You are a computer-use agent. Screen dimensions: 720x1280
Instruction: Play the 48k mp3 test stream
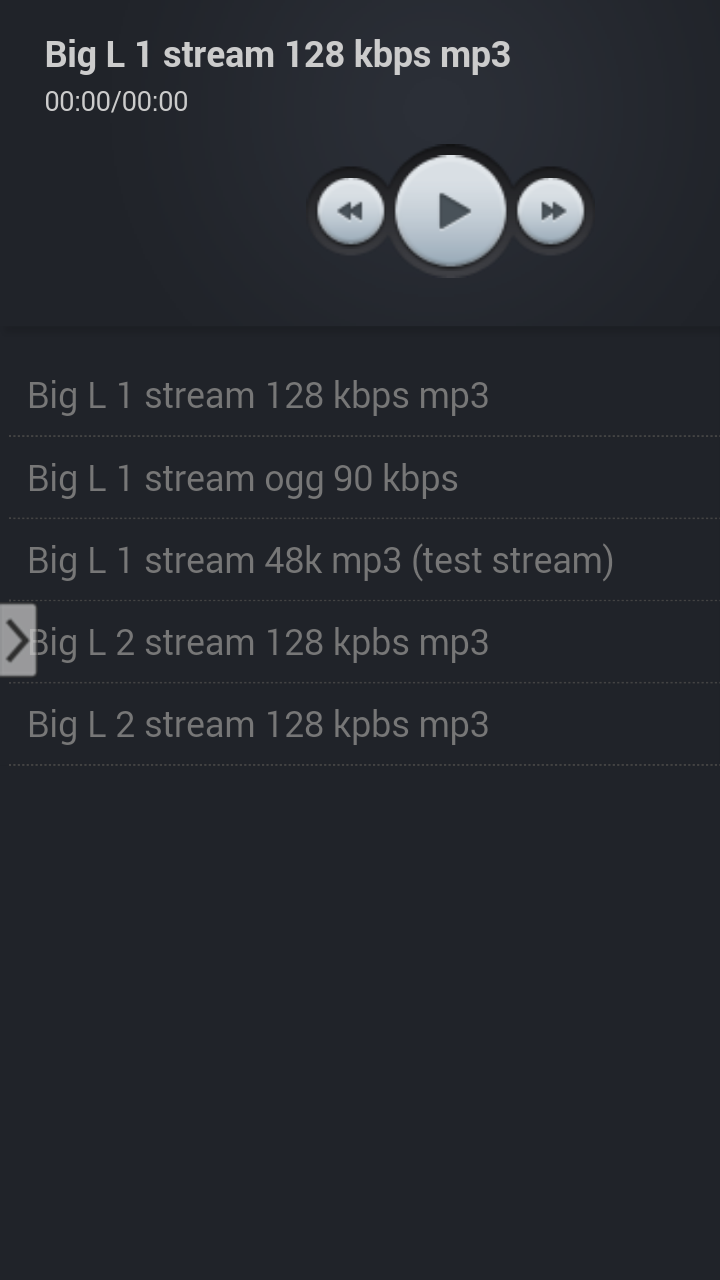(320, 560)
